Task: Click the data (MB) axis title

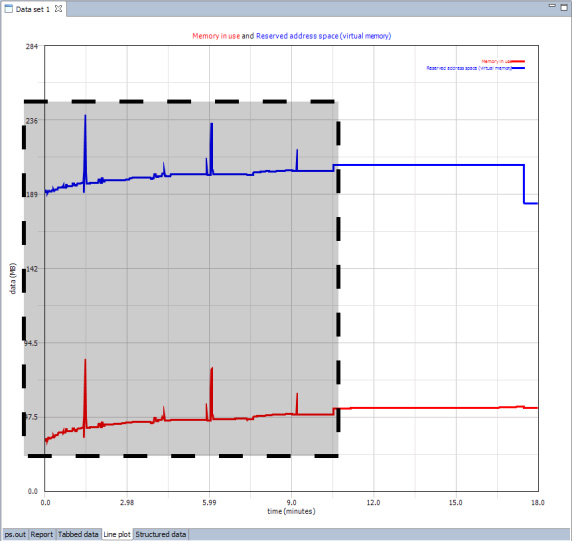Action: [13, 278]
